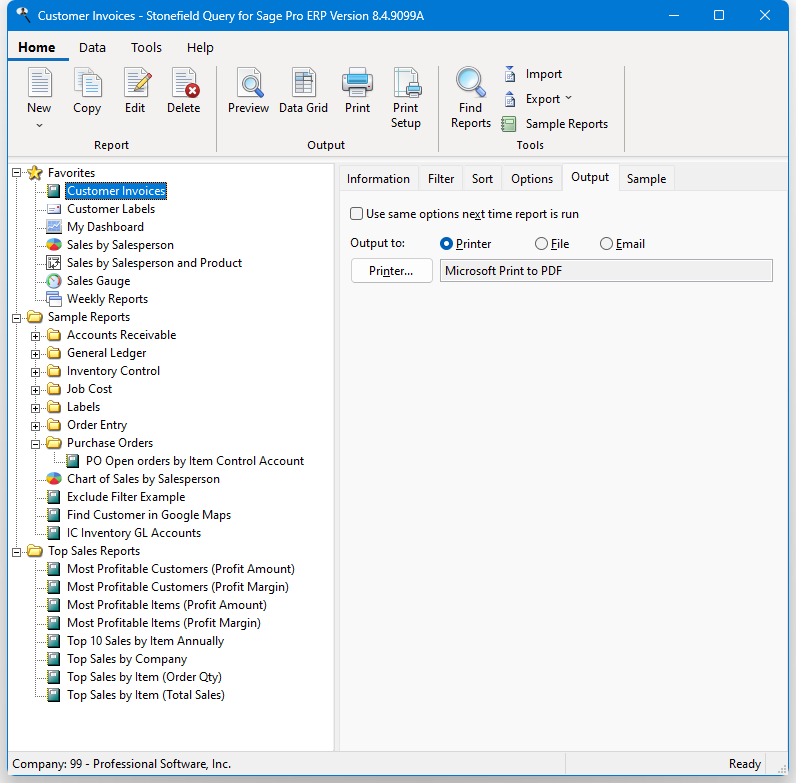Select the Top Sales by Company report
The height and width of the screenshot is (783, 796).
pos(127,659)
